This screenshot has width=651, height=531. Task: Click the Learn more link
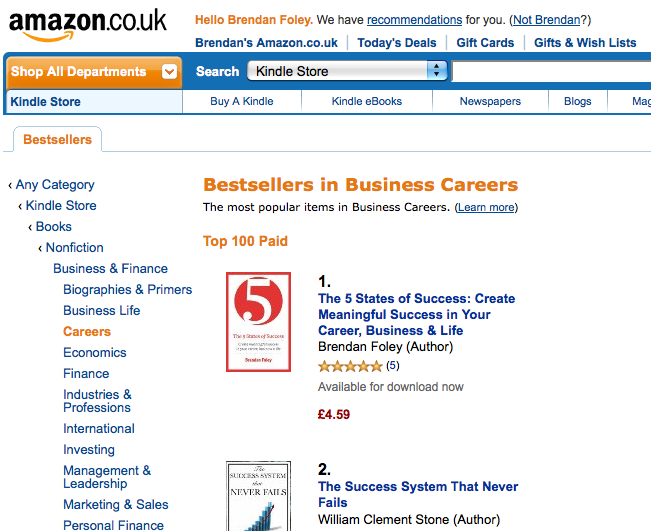[x=486, y=207]
